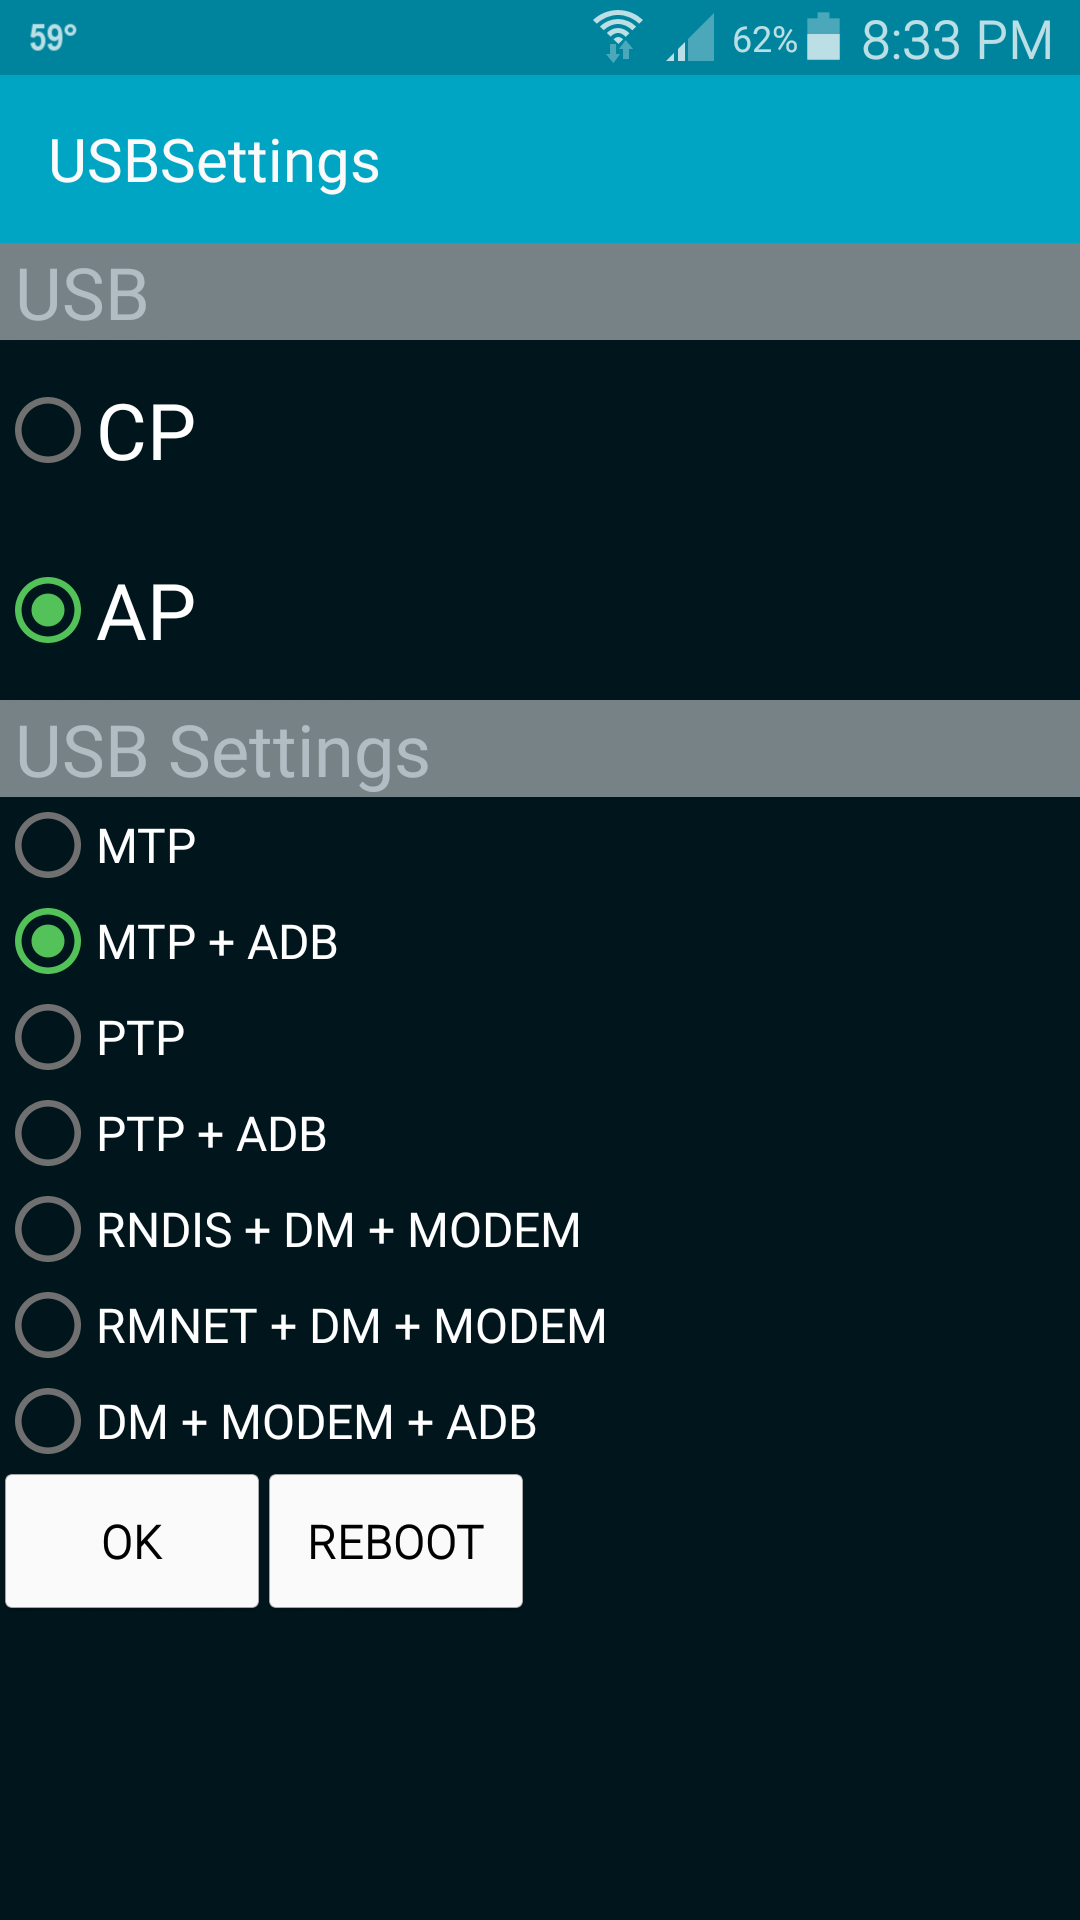Image resolution: width=1080 pixels, height=1920 pixels.
Task: Select the AP radio option
Action: coord(48,611)
